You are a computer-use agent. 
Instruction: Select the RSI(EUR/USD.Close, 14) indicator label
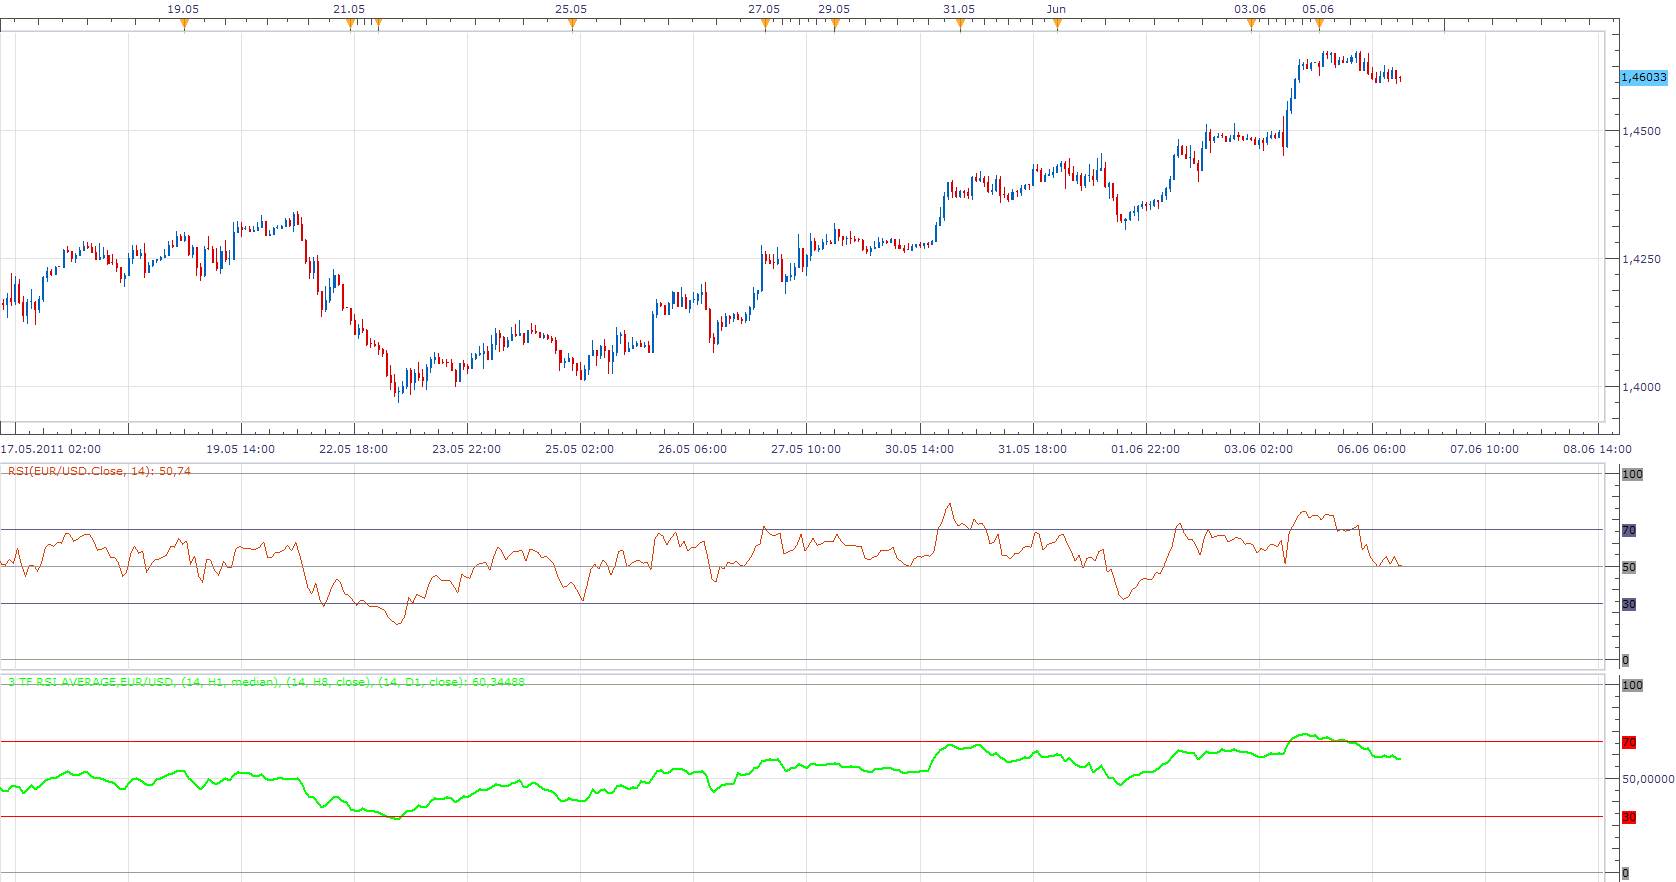[99, 471]
